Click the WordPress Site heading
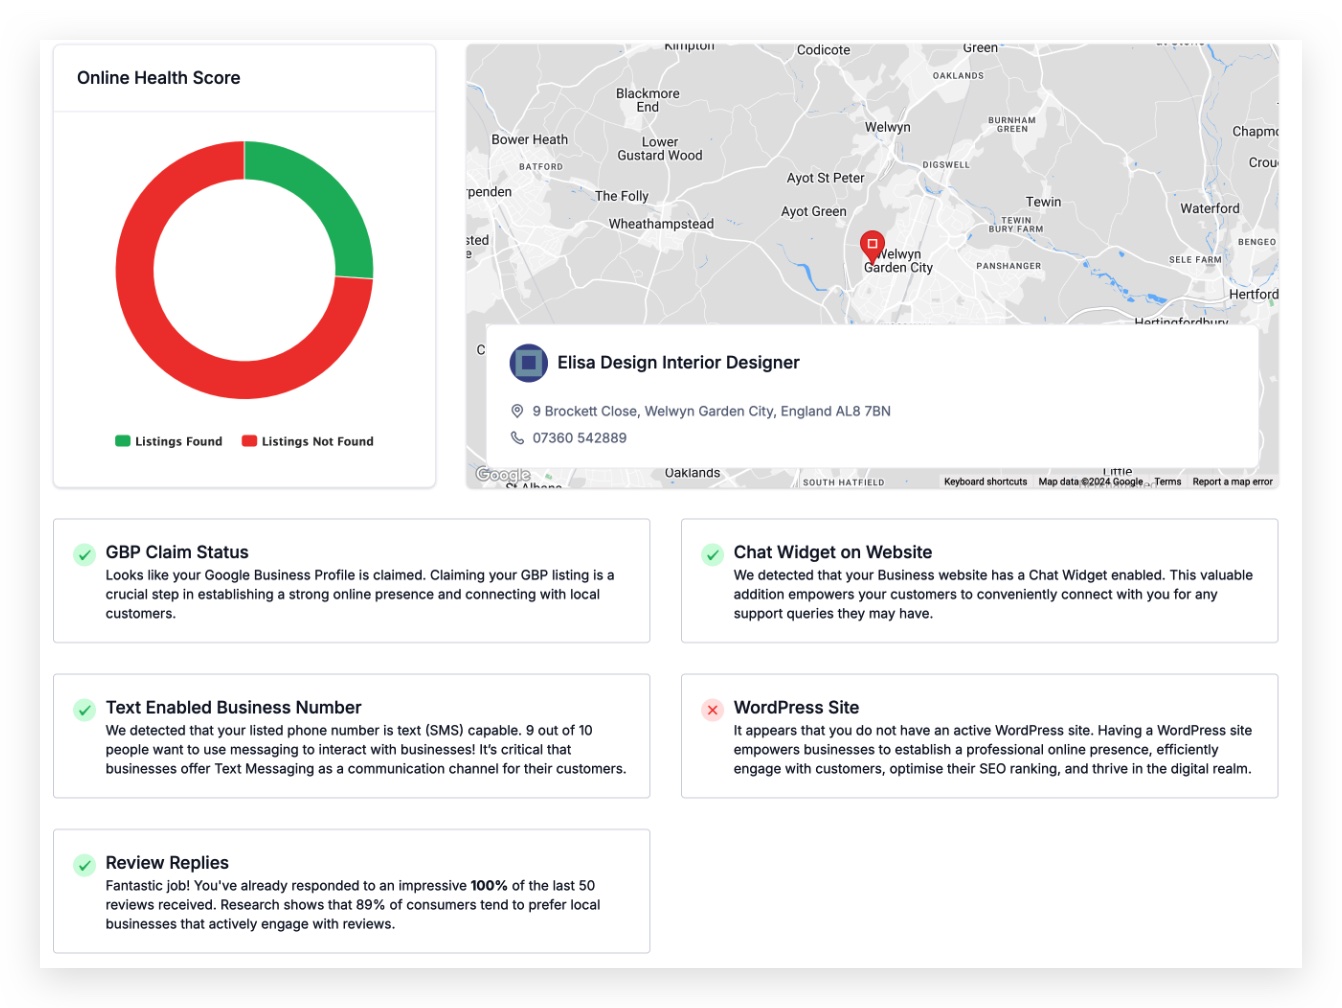This screenshot has width=1342, height=1008. pos(796,707)
